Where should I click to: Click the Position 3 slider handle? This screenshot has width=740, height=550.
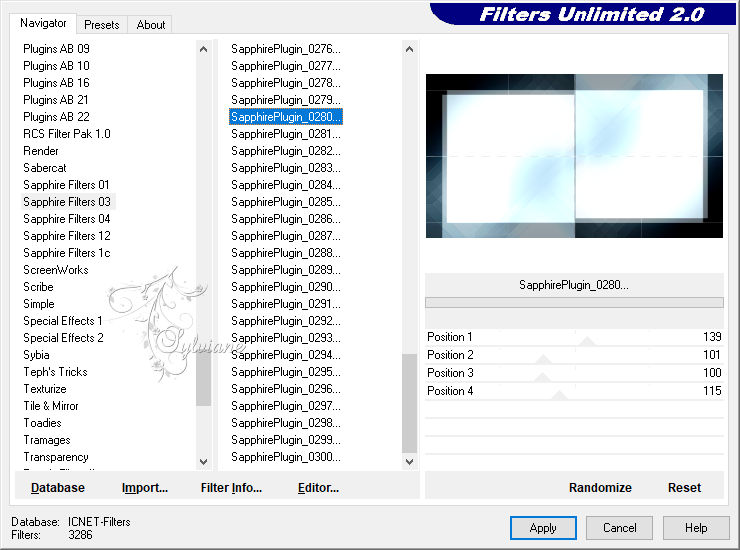click(x=542, y=377)
